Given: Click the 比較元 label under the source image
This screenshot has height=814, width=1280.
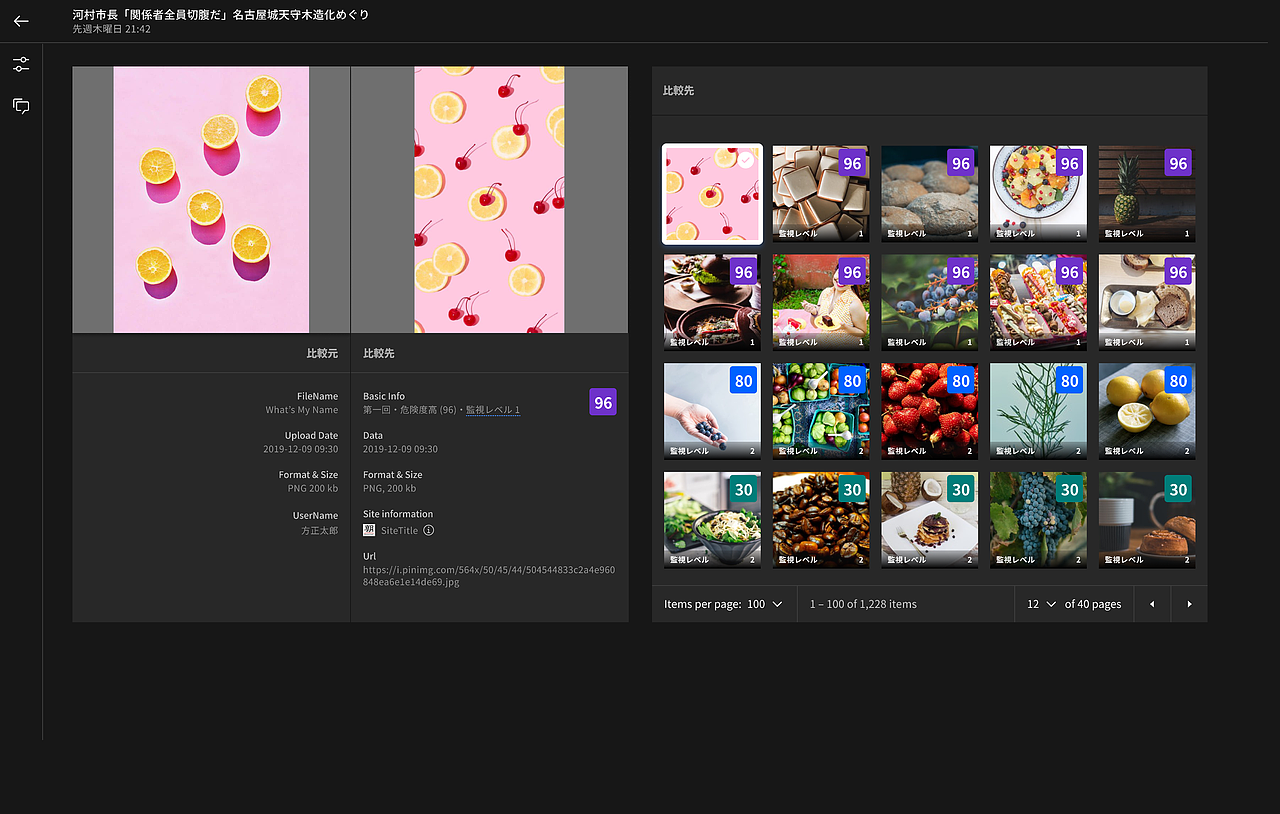Looking at the screenshot, I should tap(322, 353).
